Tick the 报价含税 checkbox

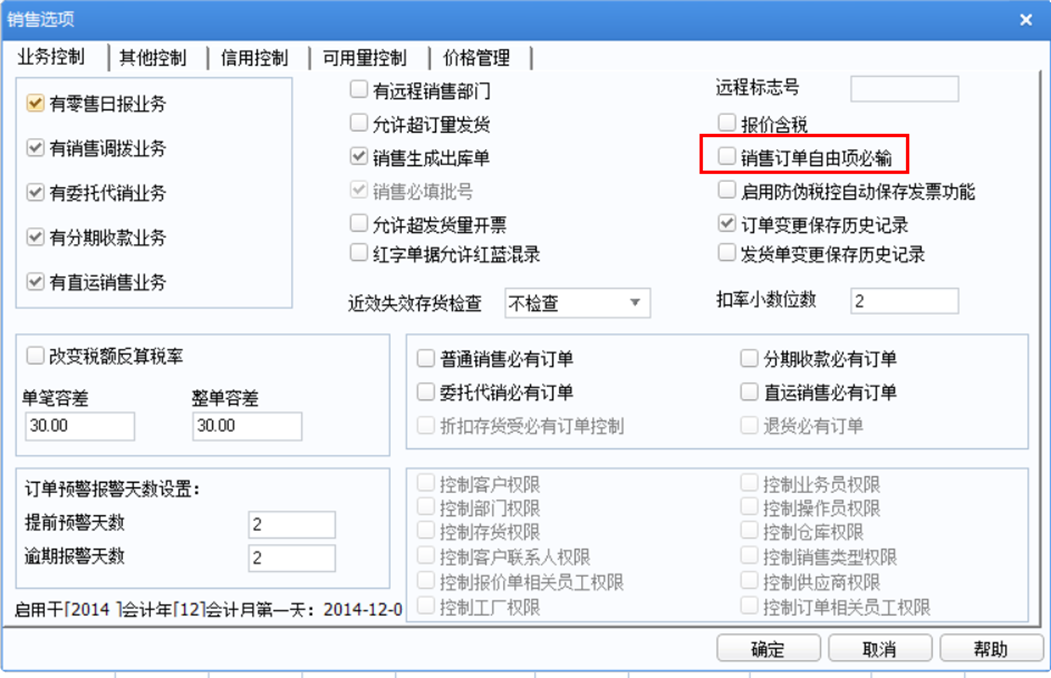(x=727, y=123)
